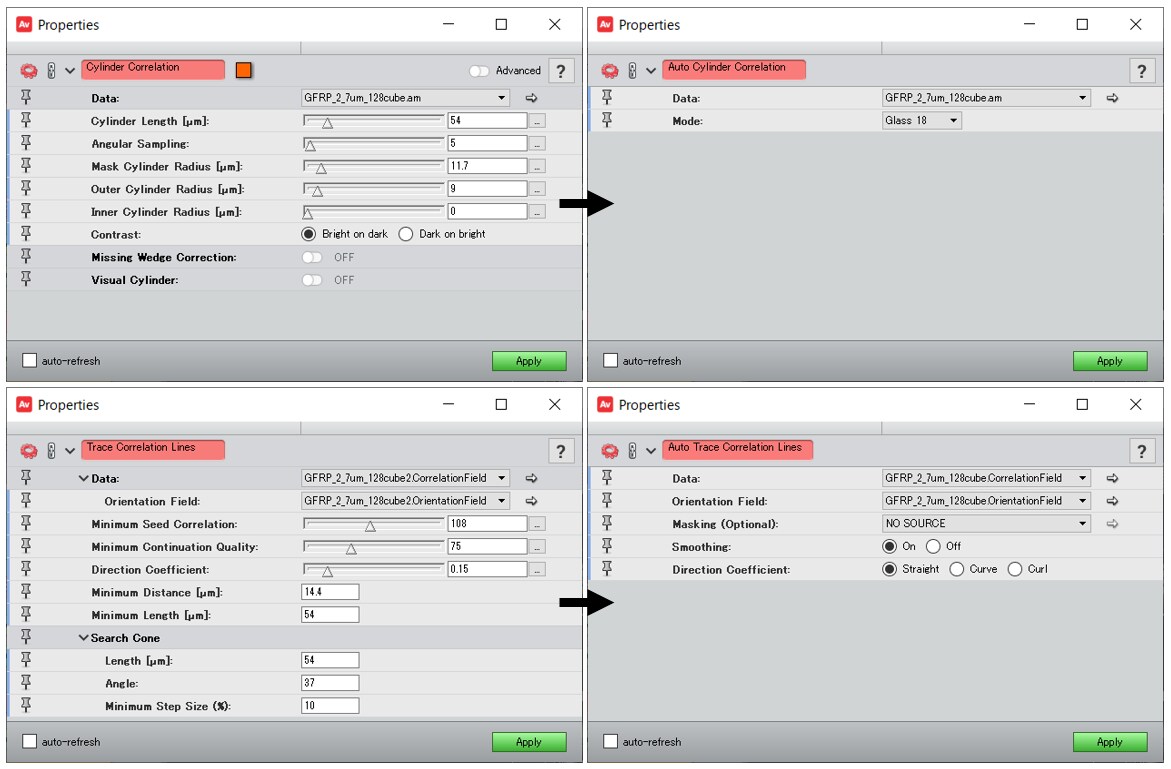Click the pin icon beside Cylinder Length
This screenshot has width=1171, height=769.
[x=26, y=120]
